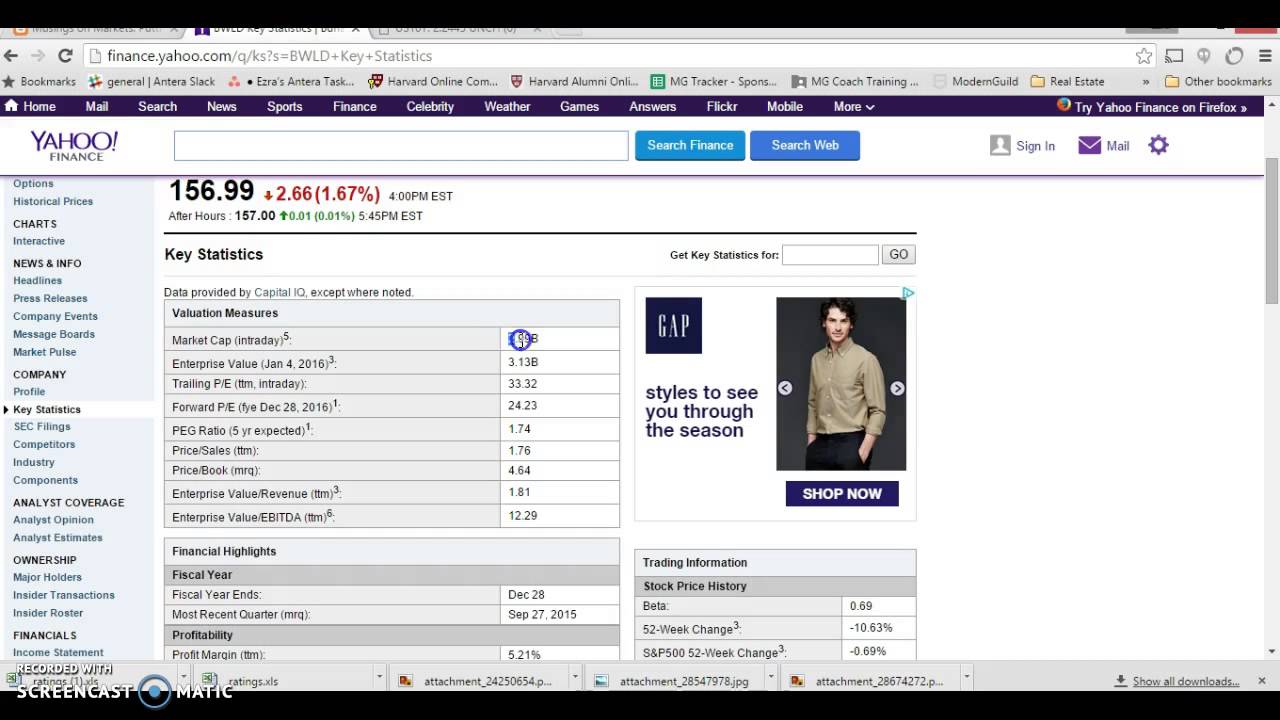Open the MG Tracker bookmark
Viewport: 1280px width, 720px height.
tap(714, 82)
